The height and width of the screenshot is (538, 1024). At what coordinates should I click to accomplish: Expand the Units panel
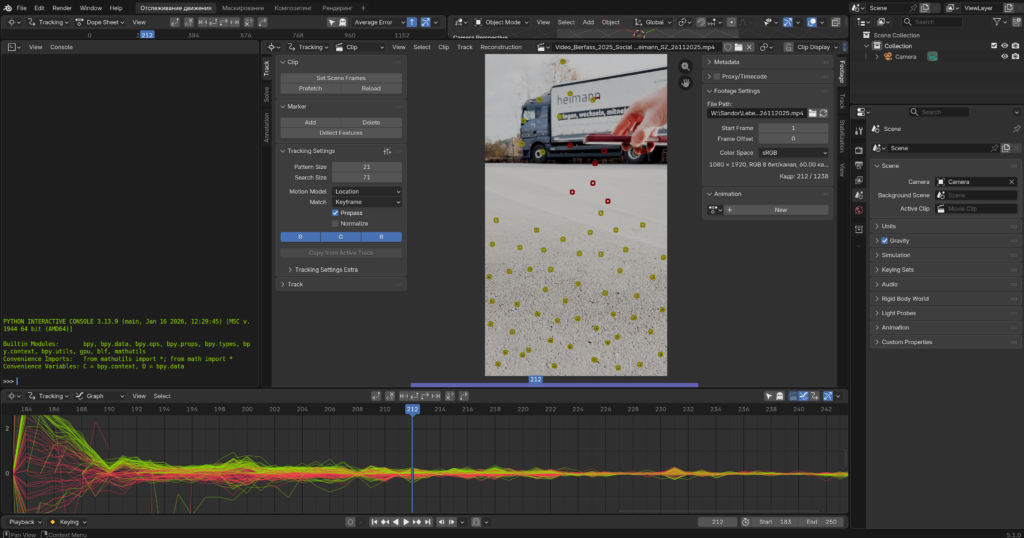[944, 226]
